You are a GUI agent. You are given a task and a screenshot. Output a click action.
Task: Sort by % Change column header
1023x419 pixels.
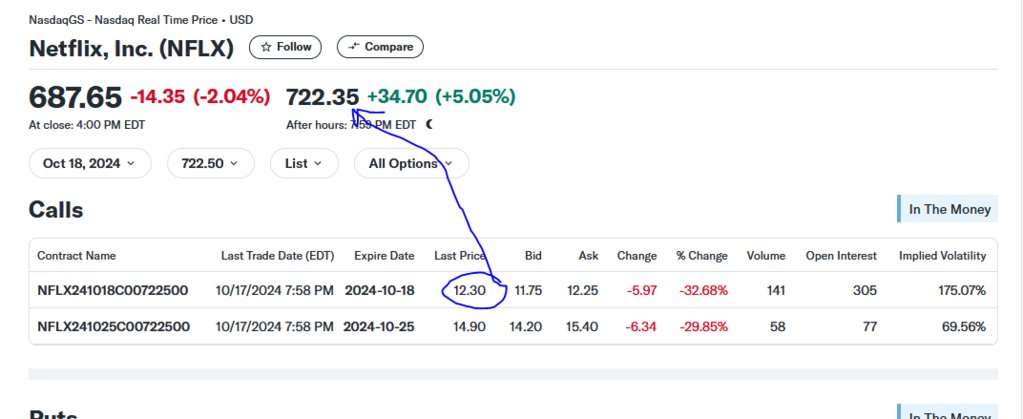pyautogui.click(x=702, y=256)
